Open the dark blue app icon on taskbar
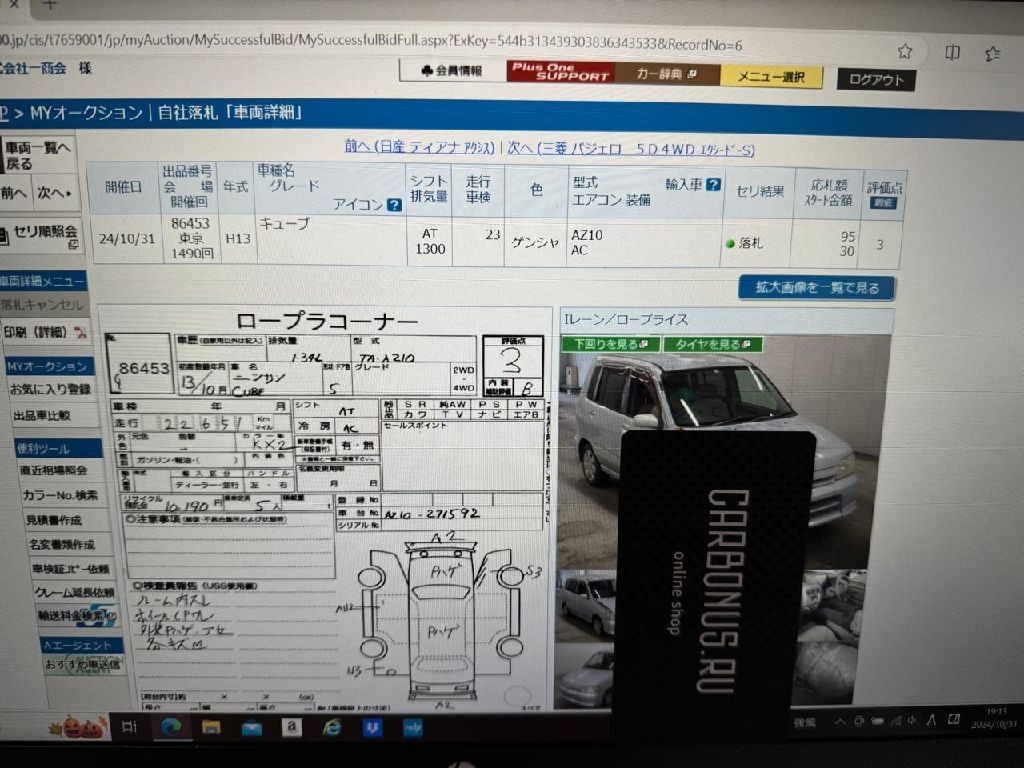The image size is (1024, 768). (x=372, y=727)
